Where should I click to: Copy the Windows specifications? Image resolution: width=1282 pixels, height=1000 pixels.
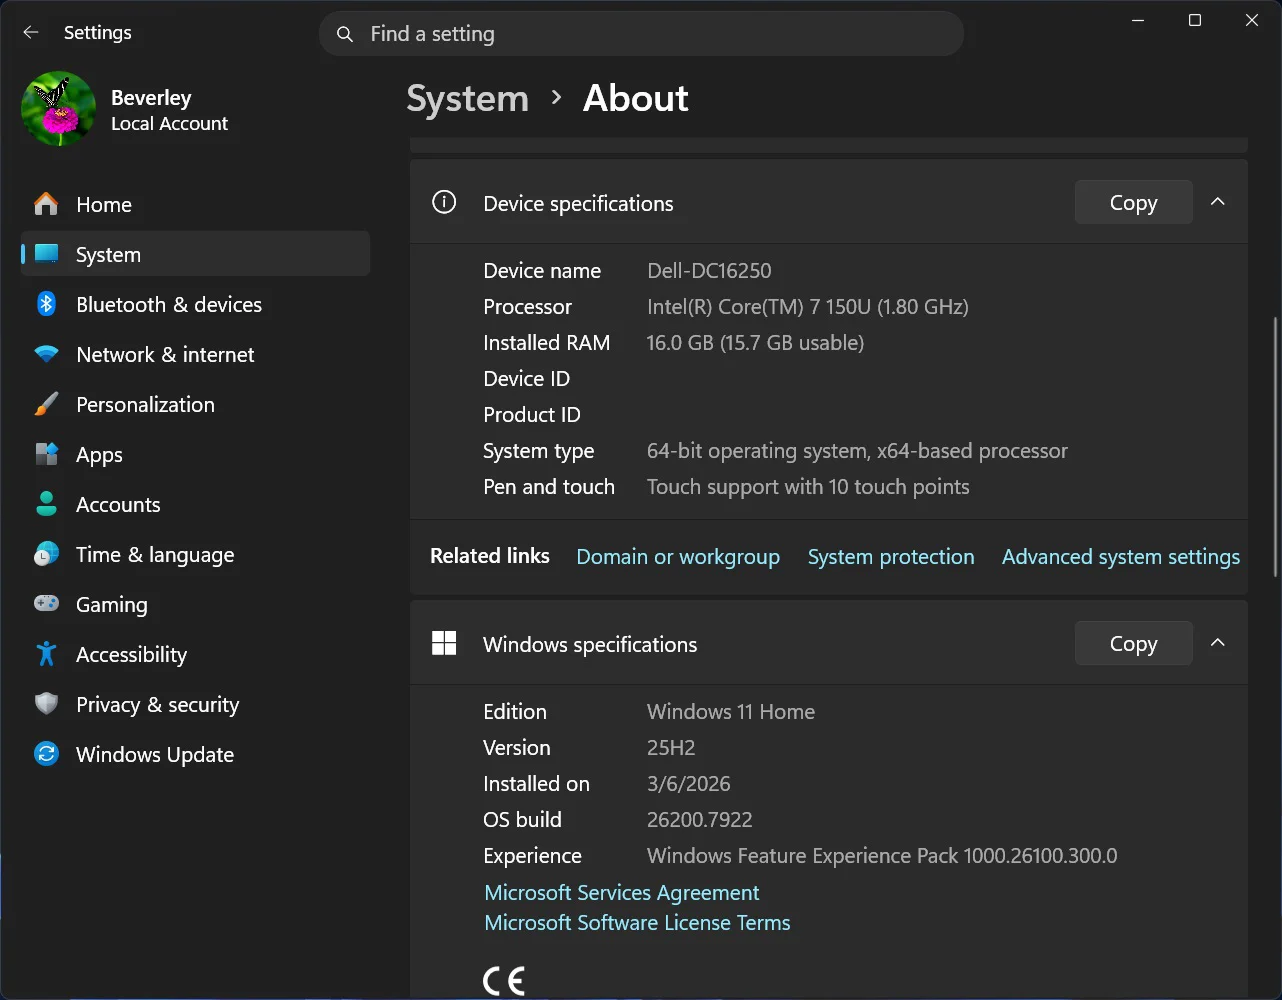click(1133, 643)
